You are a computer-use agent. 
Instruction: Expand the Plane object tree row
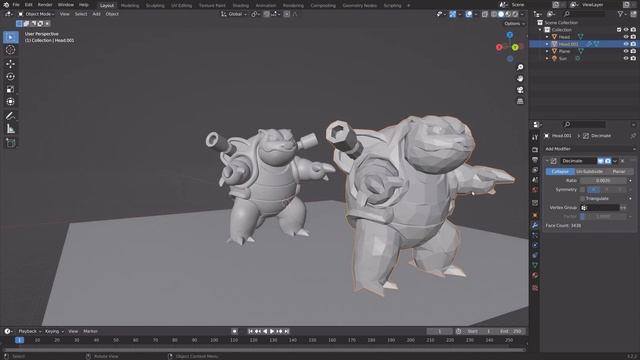547,51
